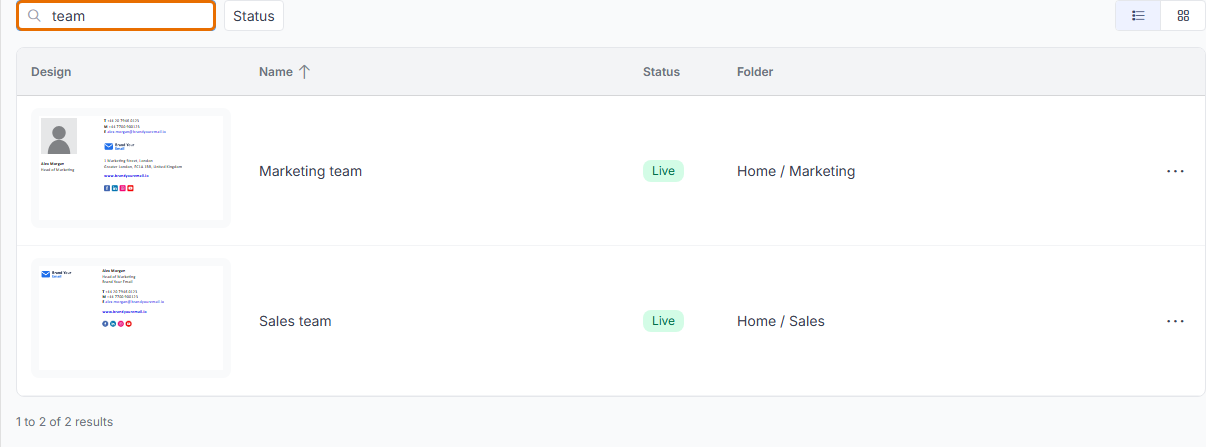
Task: Click the search magnifier icon
Action: [x=34, y=16]
